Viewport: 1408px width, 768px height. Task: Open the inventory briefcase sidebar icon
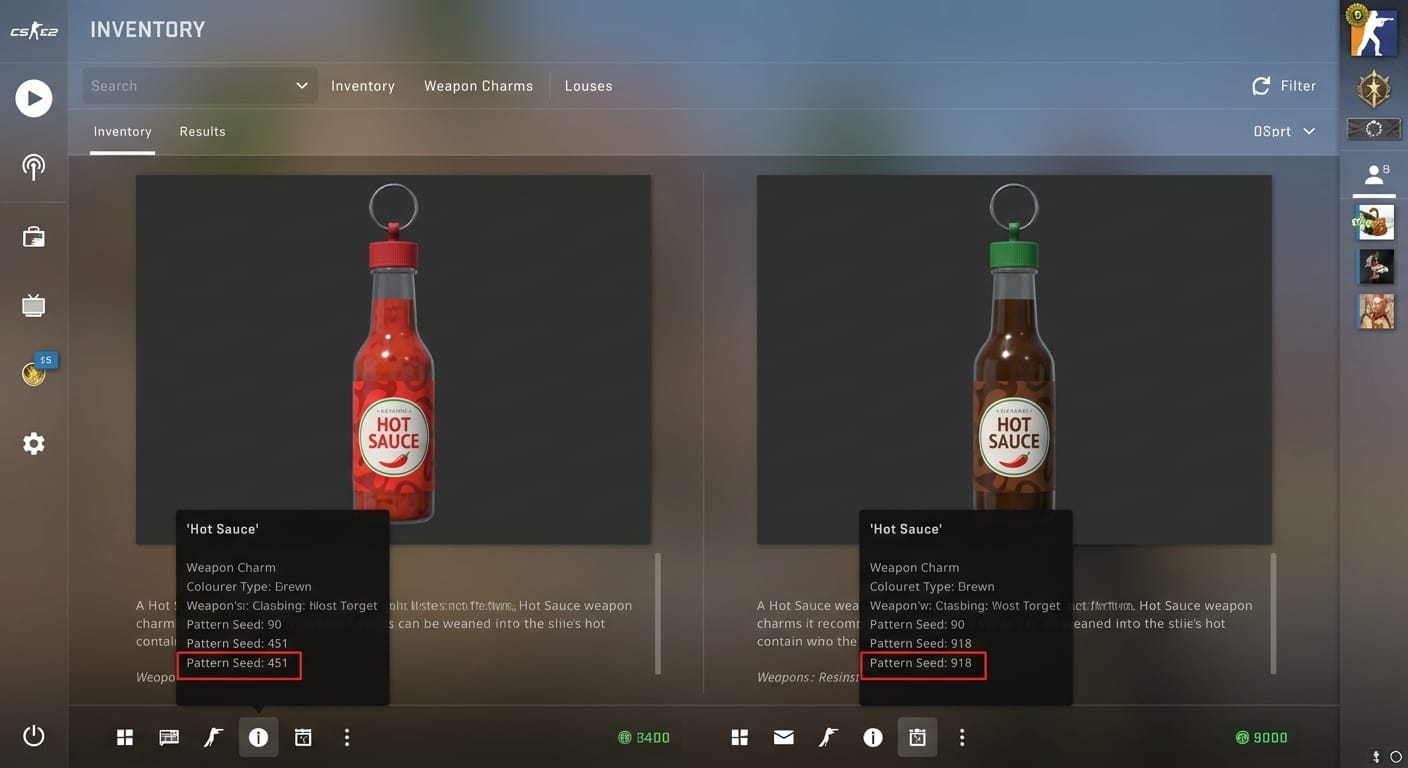(34, 237)
